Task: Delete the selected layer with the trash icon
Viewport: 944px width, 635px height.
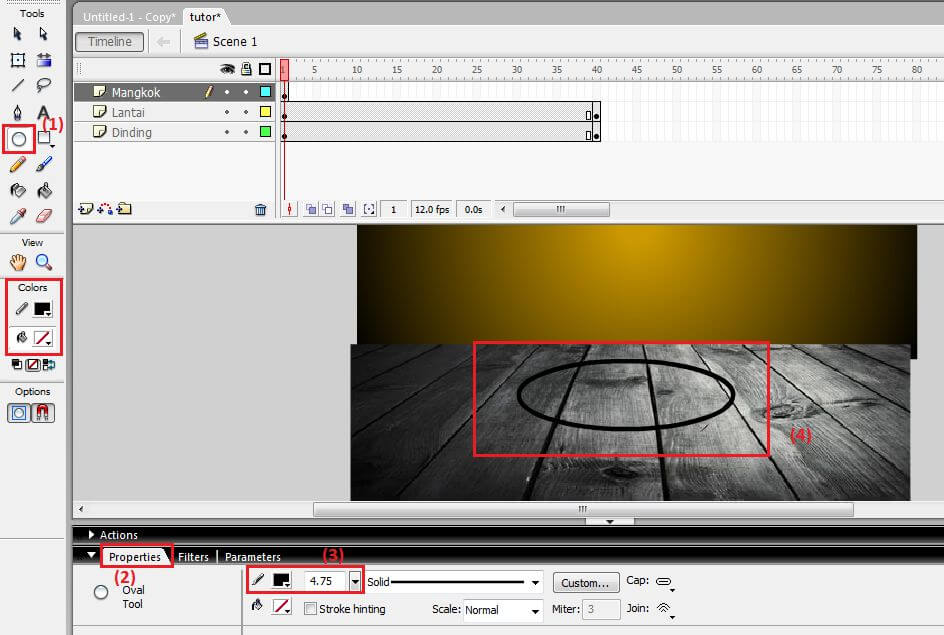Action: click(x=261, y=209)
